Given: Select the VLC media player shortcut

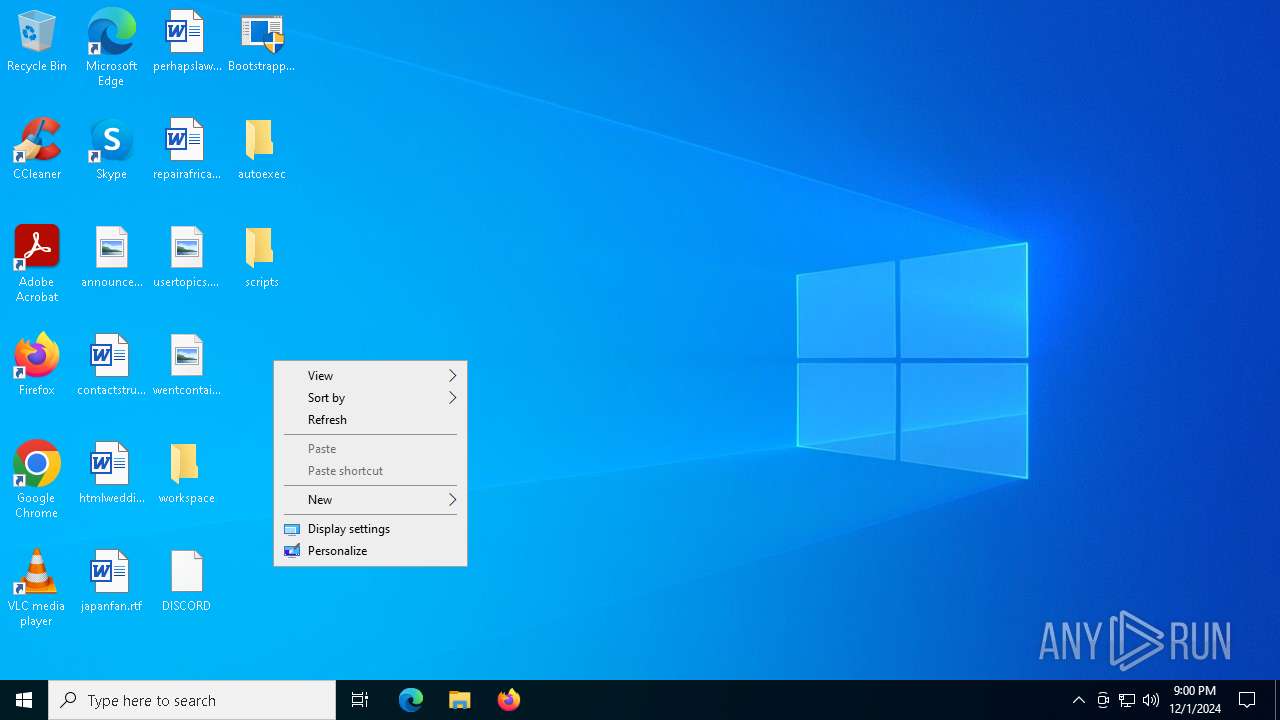Looking at the screenshot, I should 37,588.
